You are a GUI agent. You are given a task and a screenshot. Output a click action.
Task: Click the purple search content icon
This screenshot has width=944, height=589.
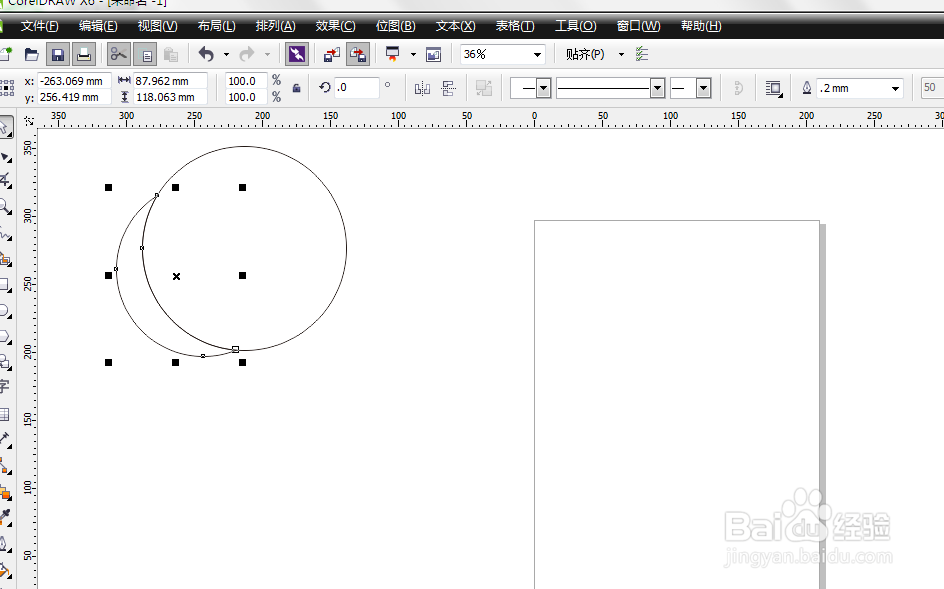pyautogui.click(x=297, y=55)
